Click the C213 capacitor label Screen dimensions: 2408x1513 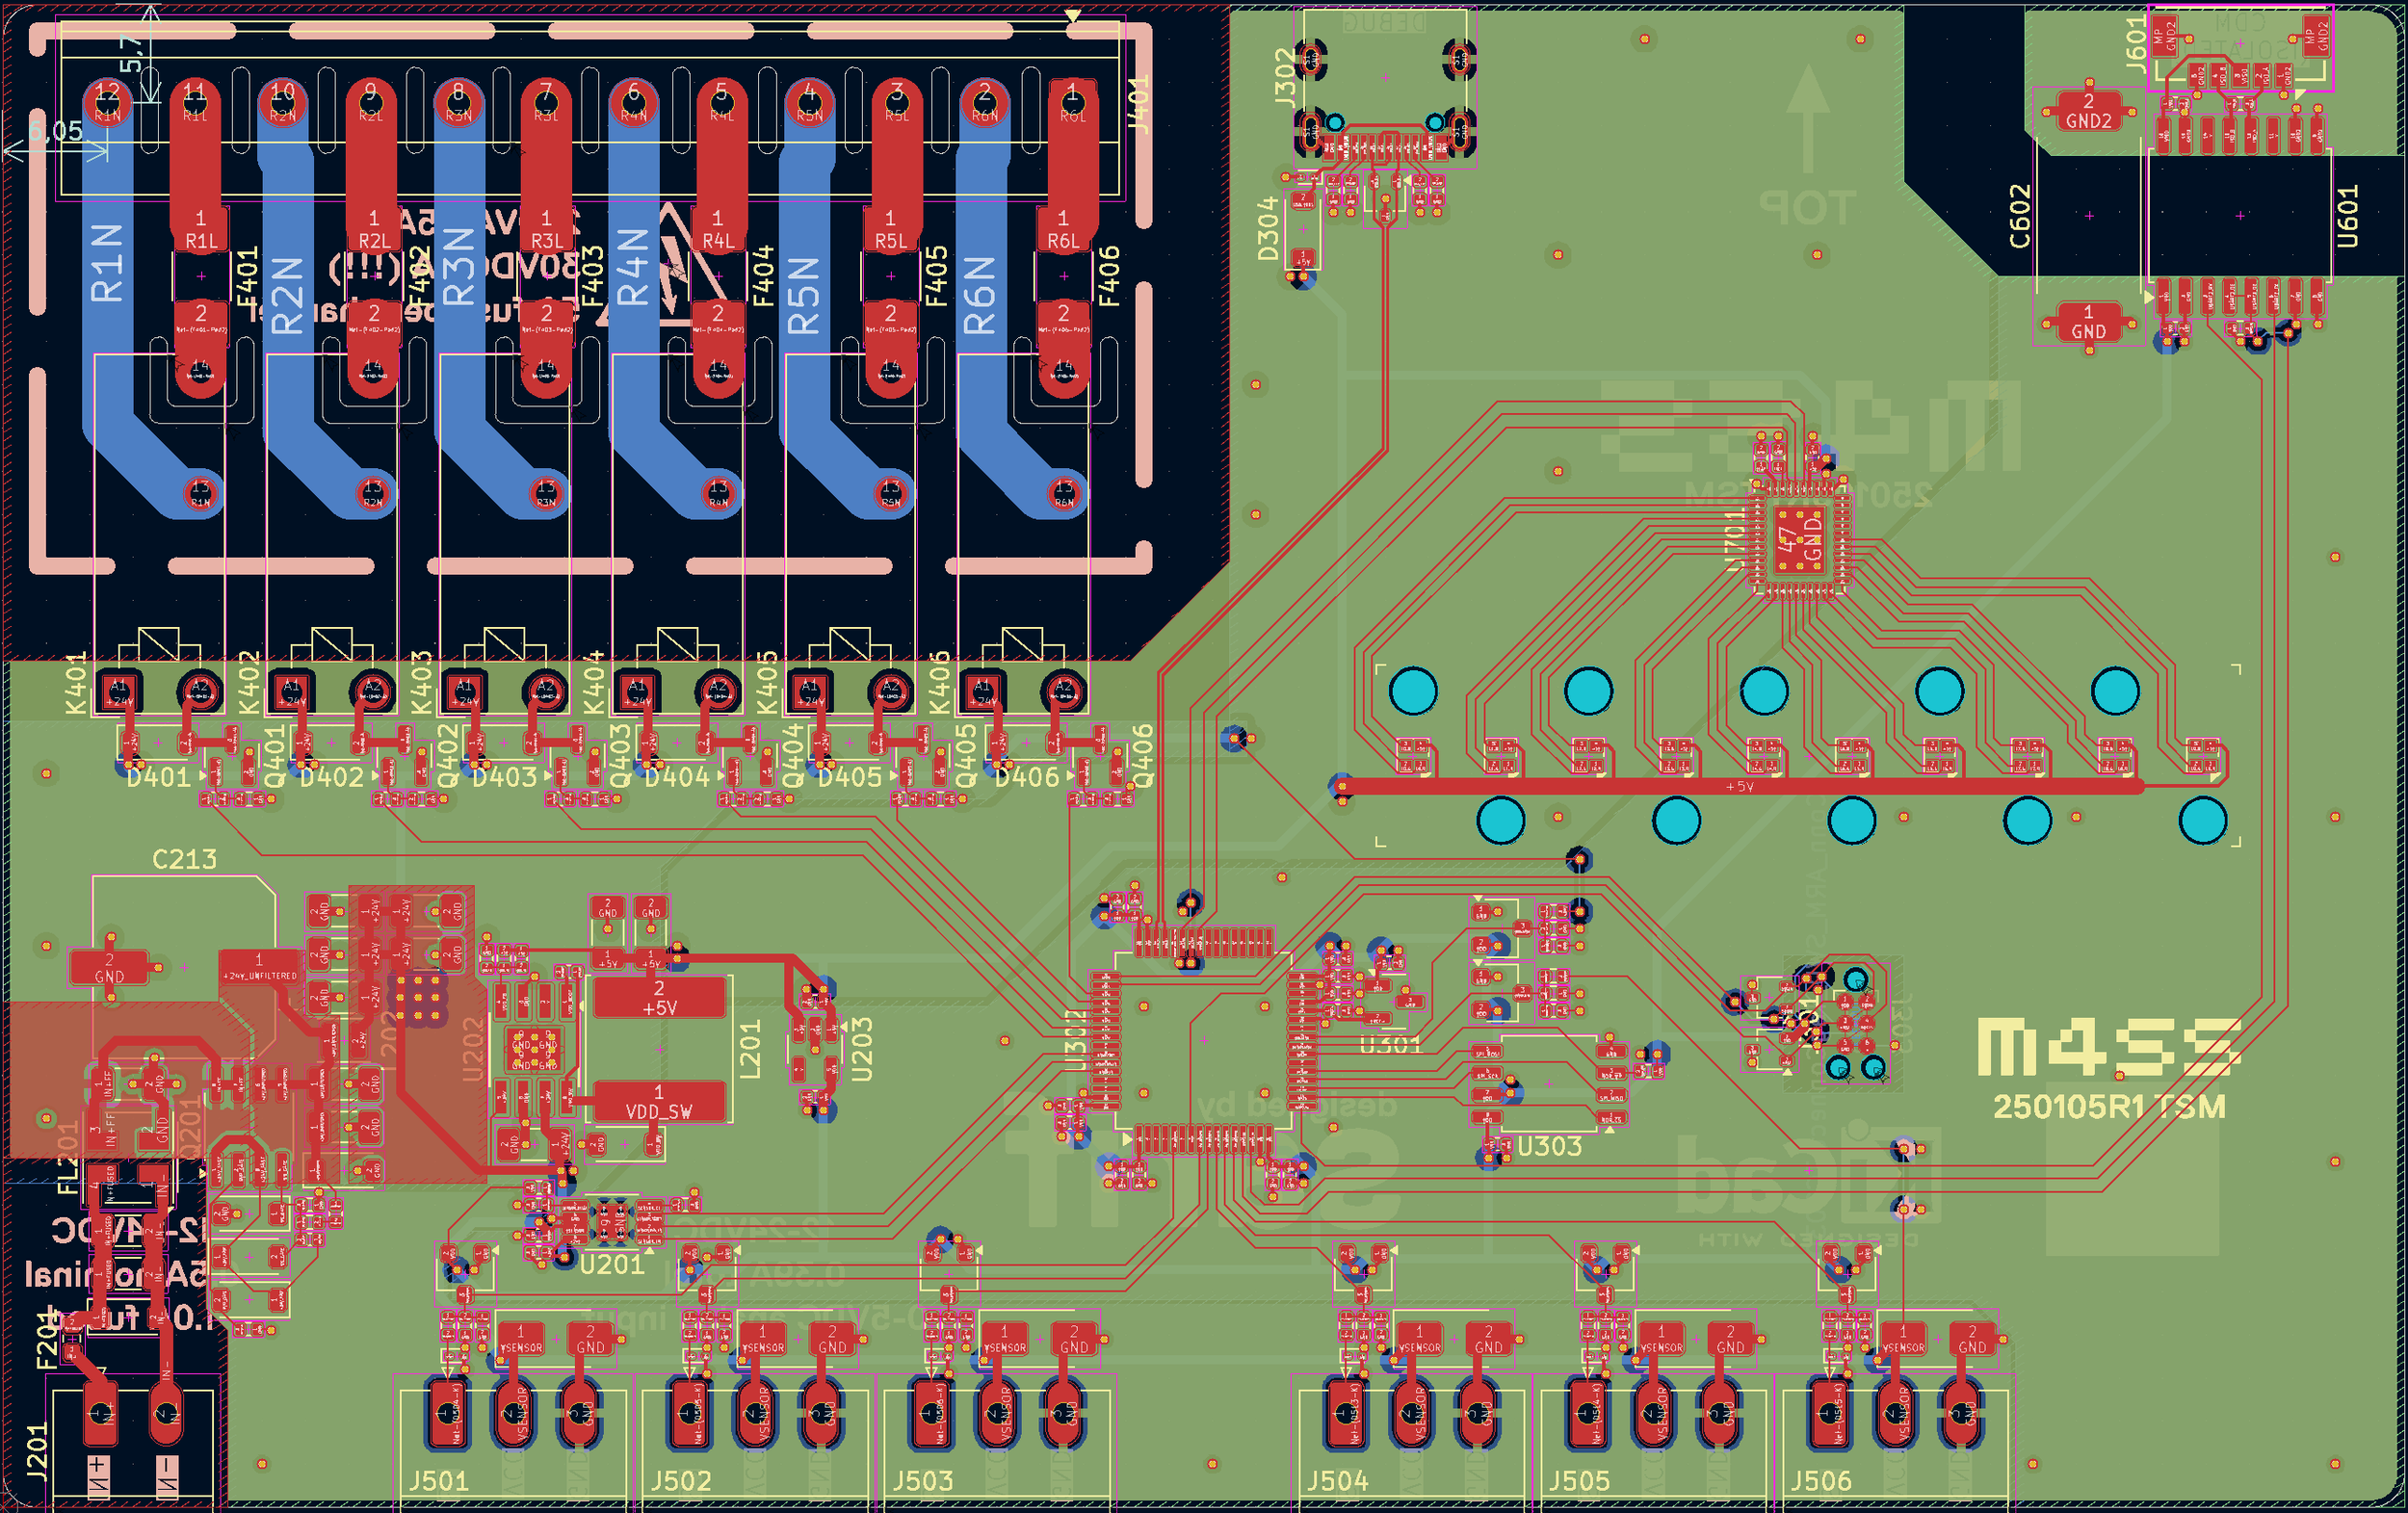[184, 859]
